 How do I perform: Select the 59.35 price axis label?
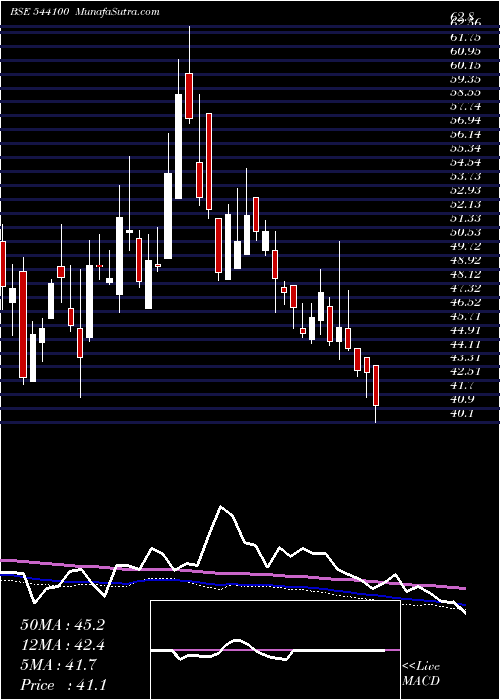point(465,79)
